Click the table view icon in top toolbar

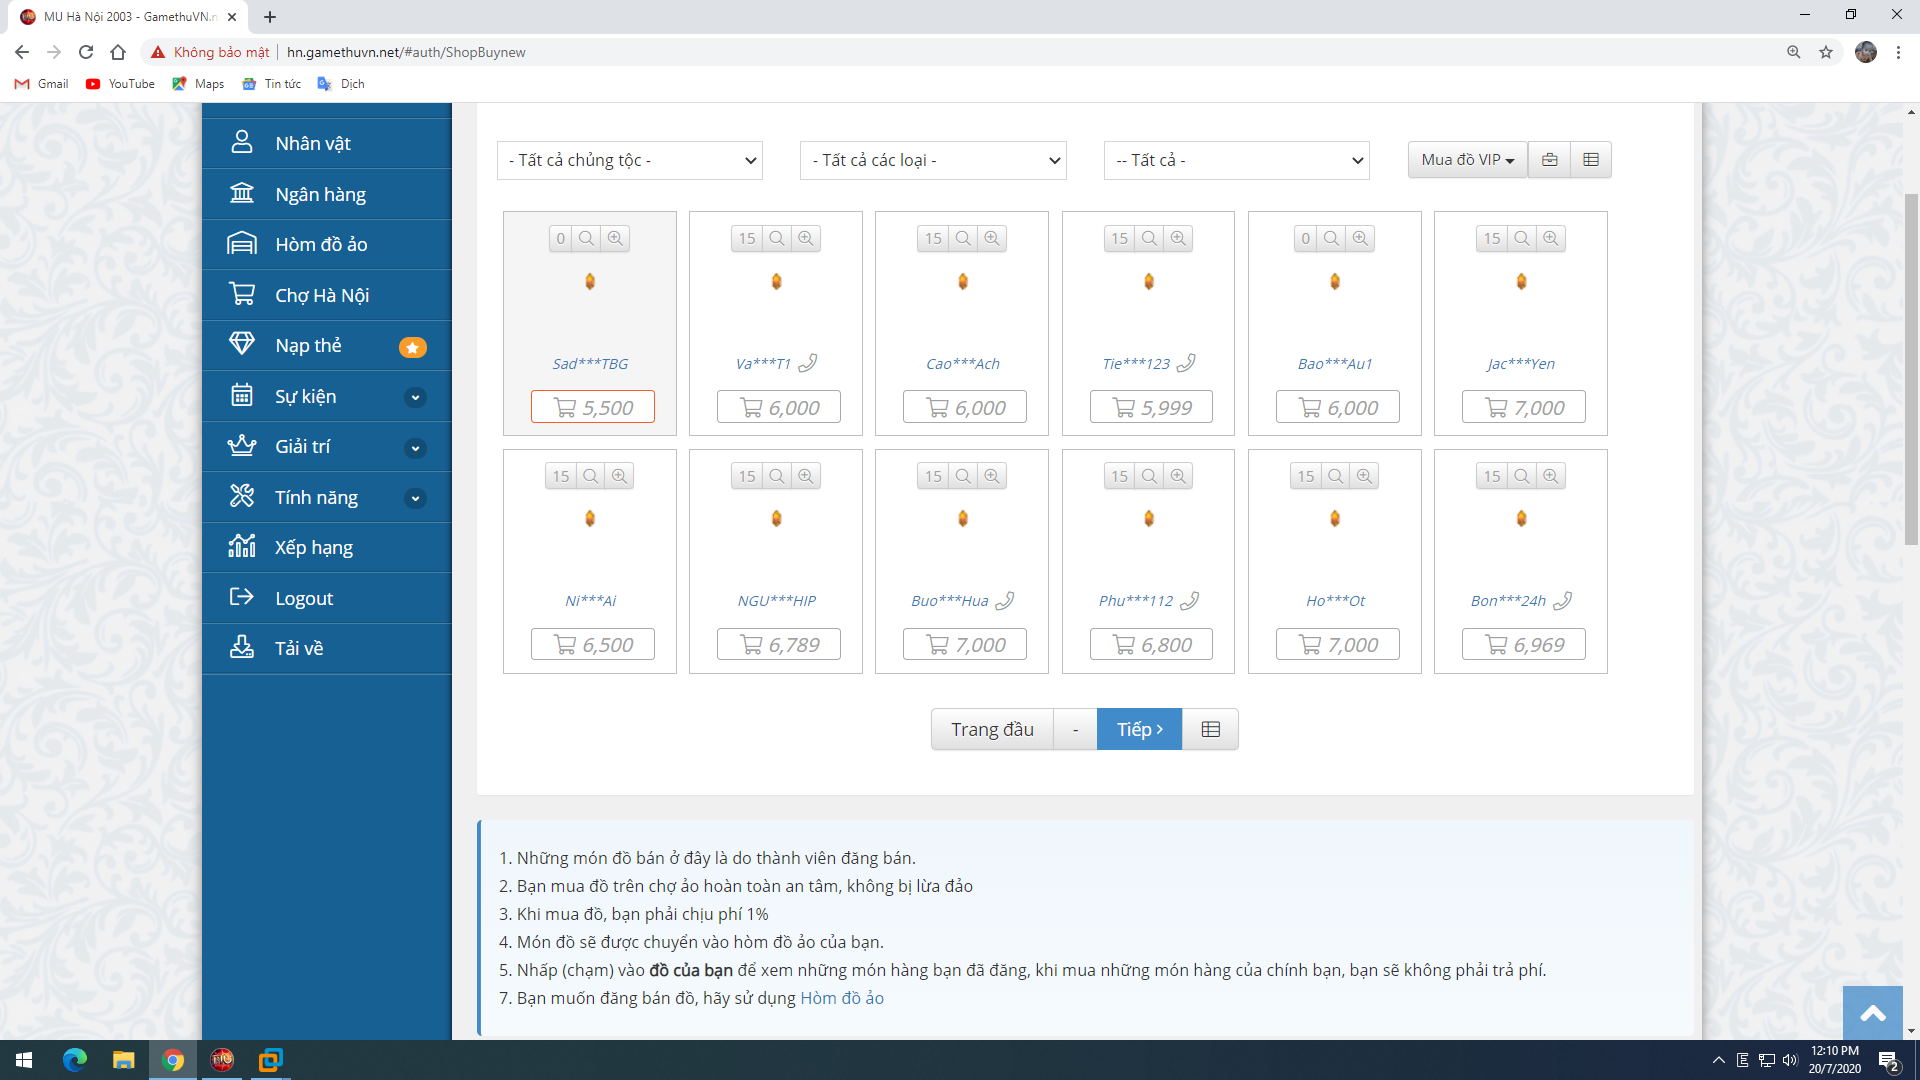click(x=1591, y=160)
